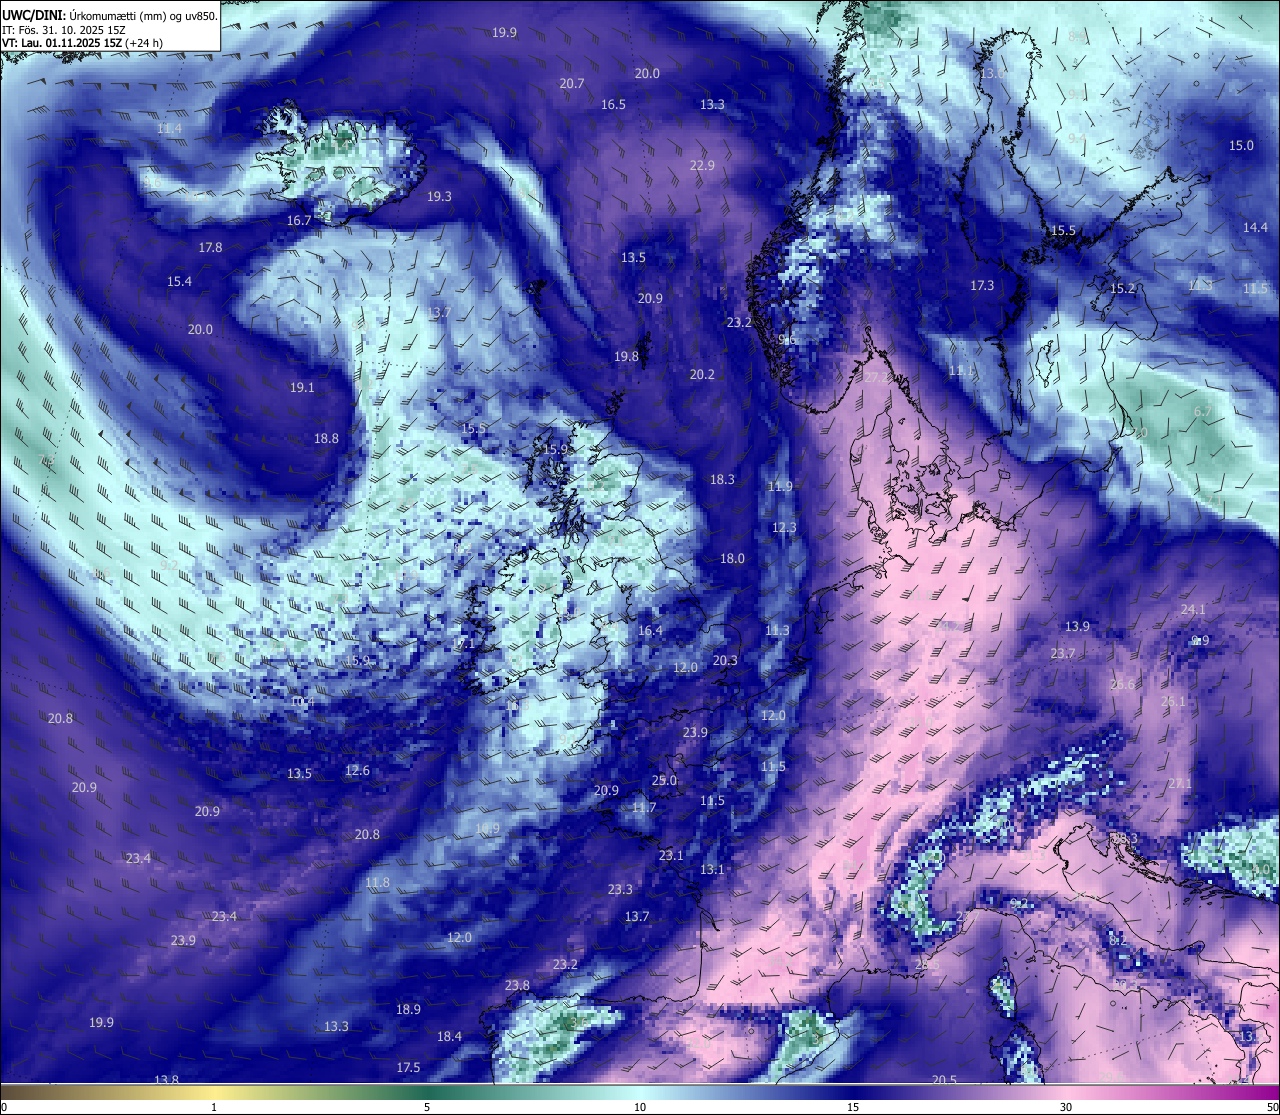Click the value 20.2 on the map
The width and height of the screenshot is (1280, 1115).
point(702,375)
